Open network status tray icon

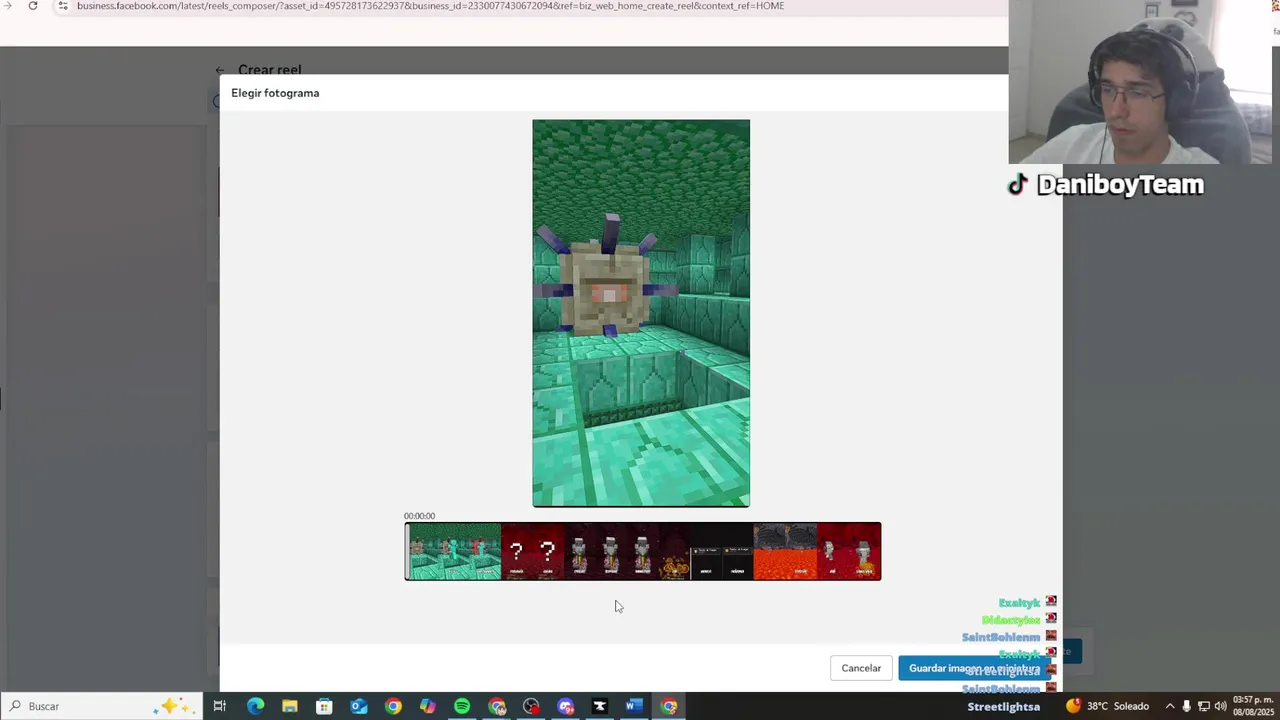click(x=1204, y=706)
